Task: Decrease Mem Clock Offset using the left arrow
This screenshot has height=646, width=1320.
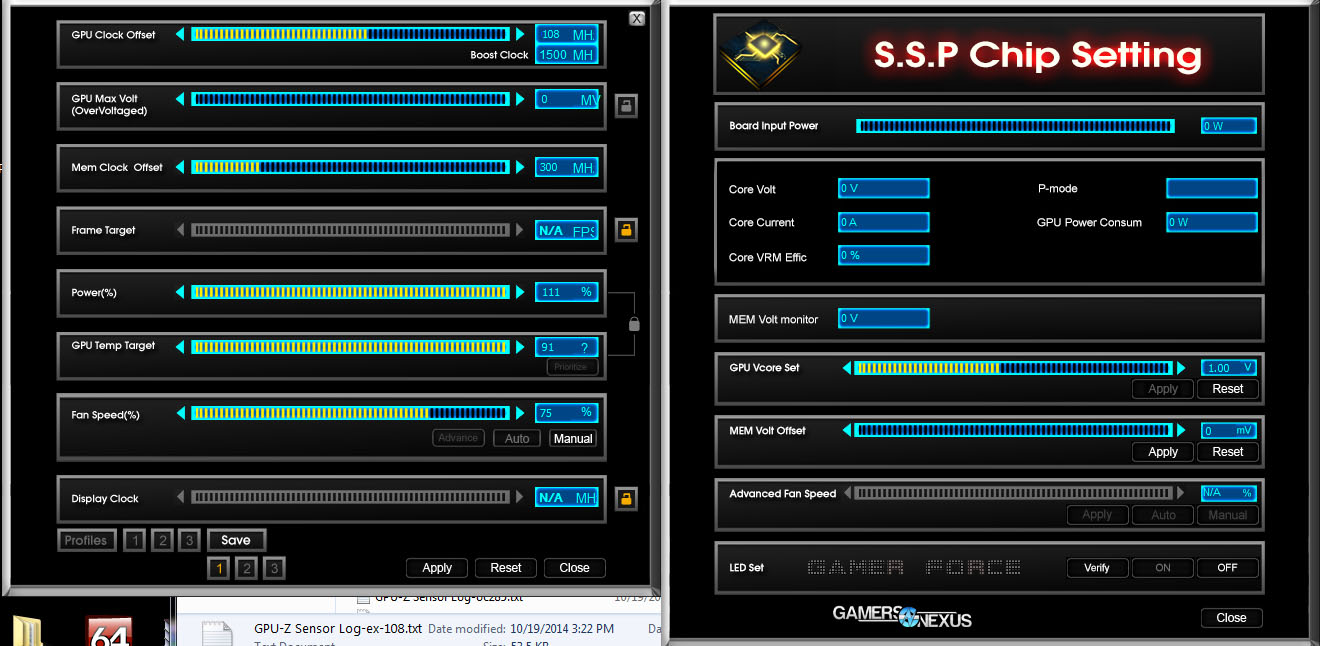Action: coord(181,168)
